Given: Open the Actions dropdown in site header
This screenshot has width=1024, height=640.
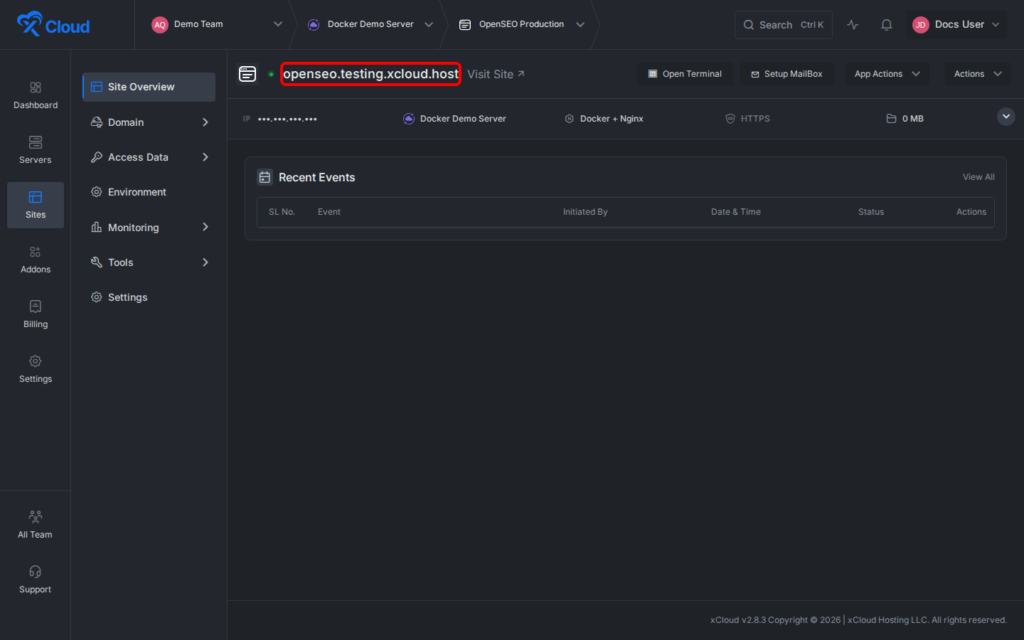Looking at the screenshot, I should [978, 74].
